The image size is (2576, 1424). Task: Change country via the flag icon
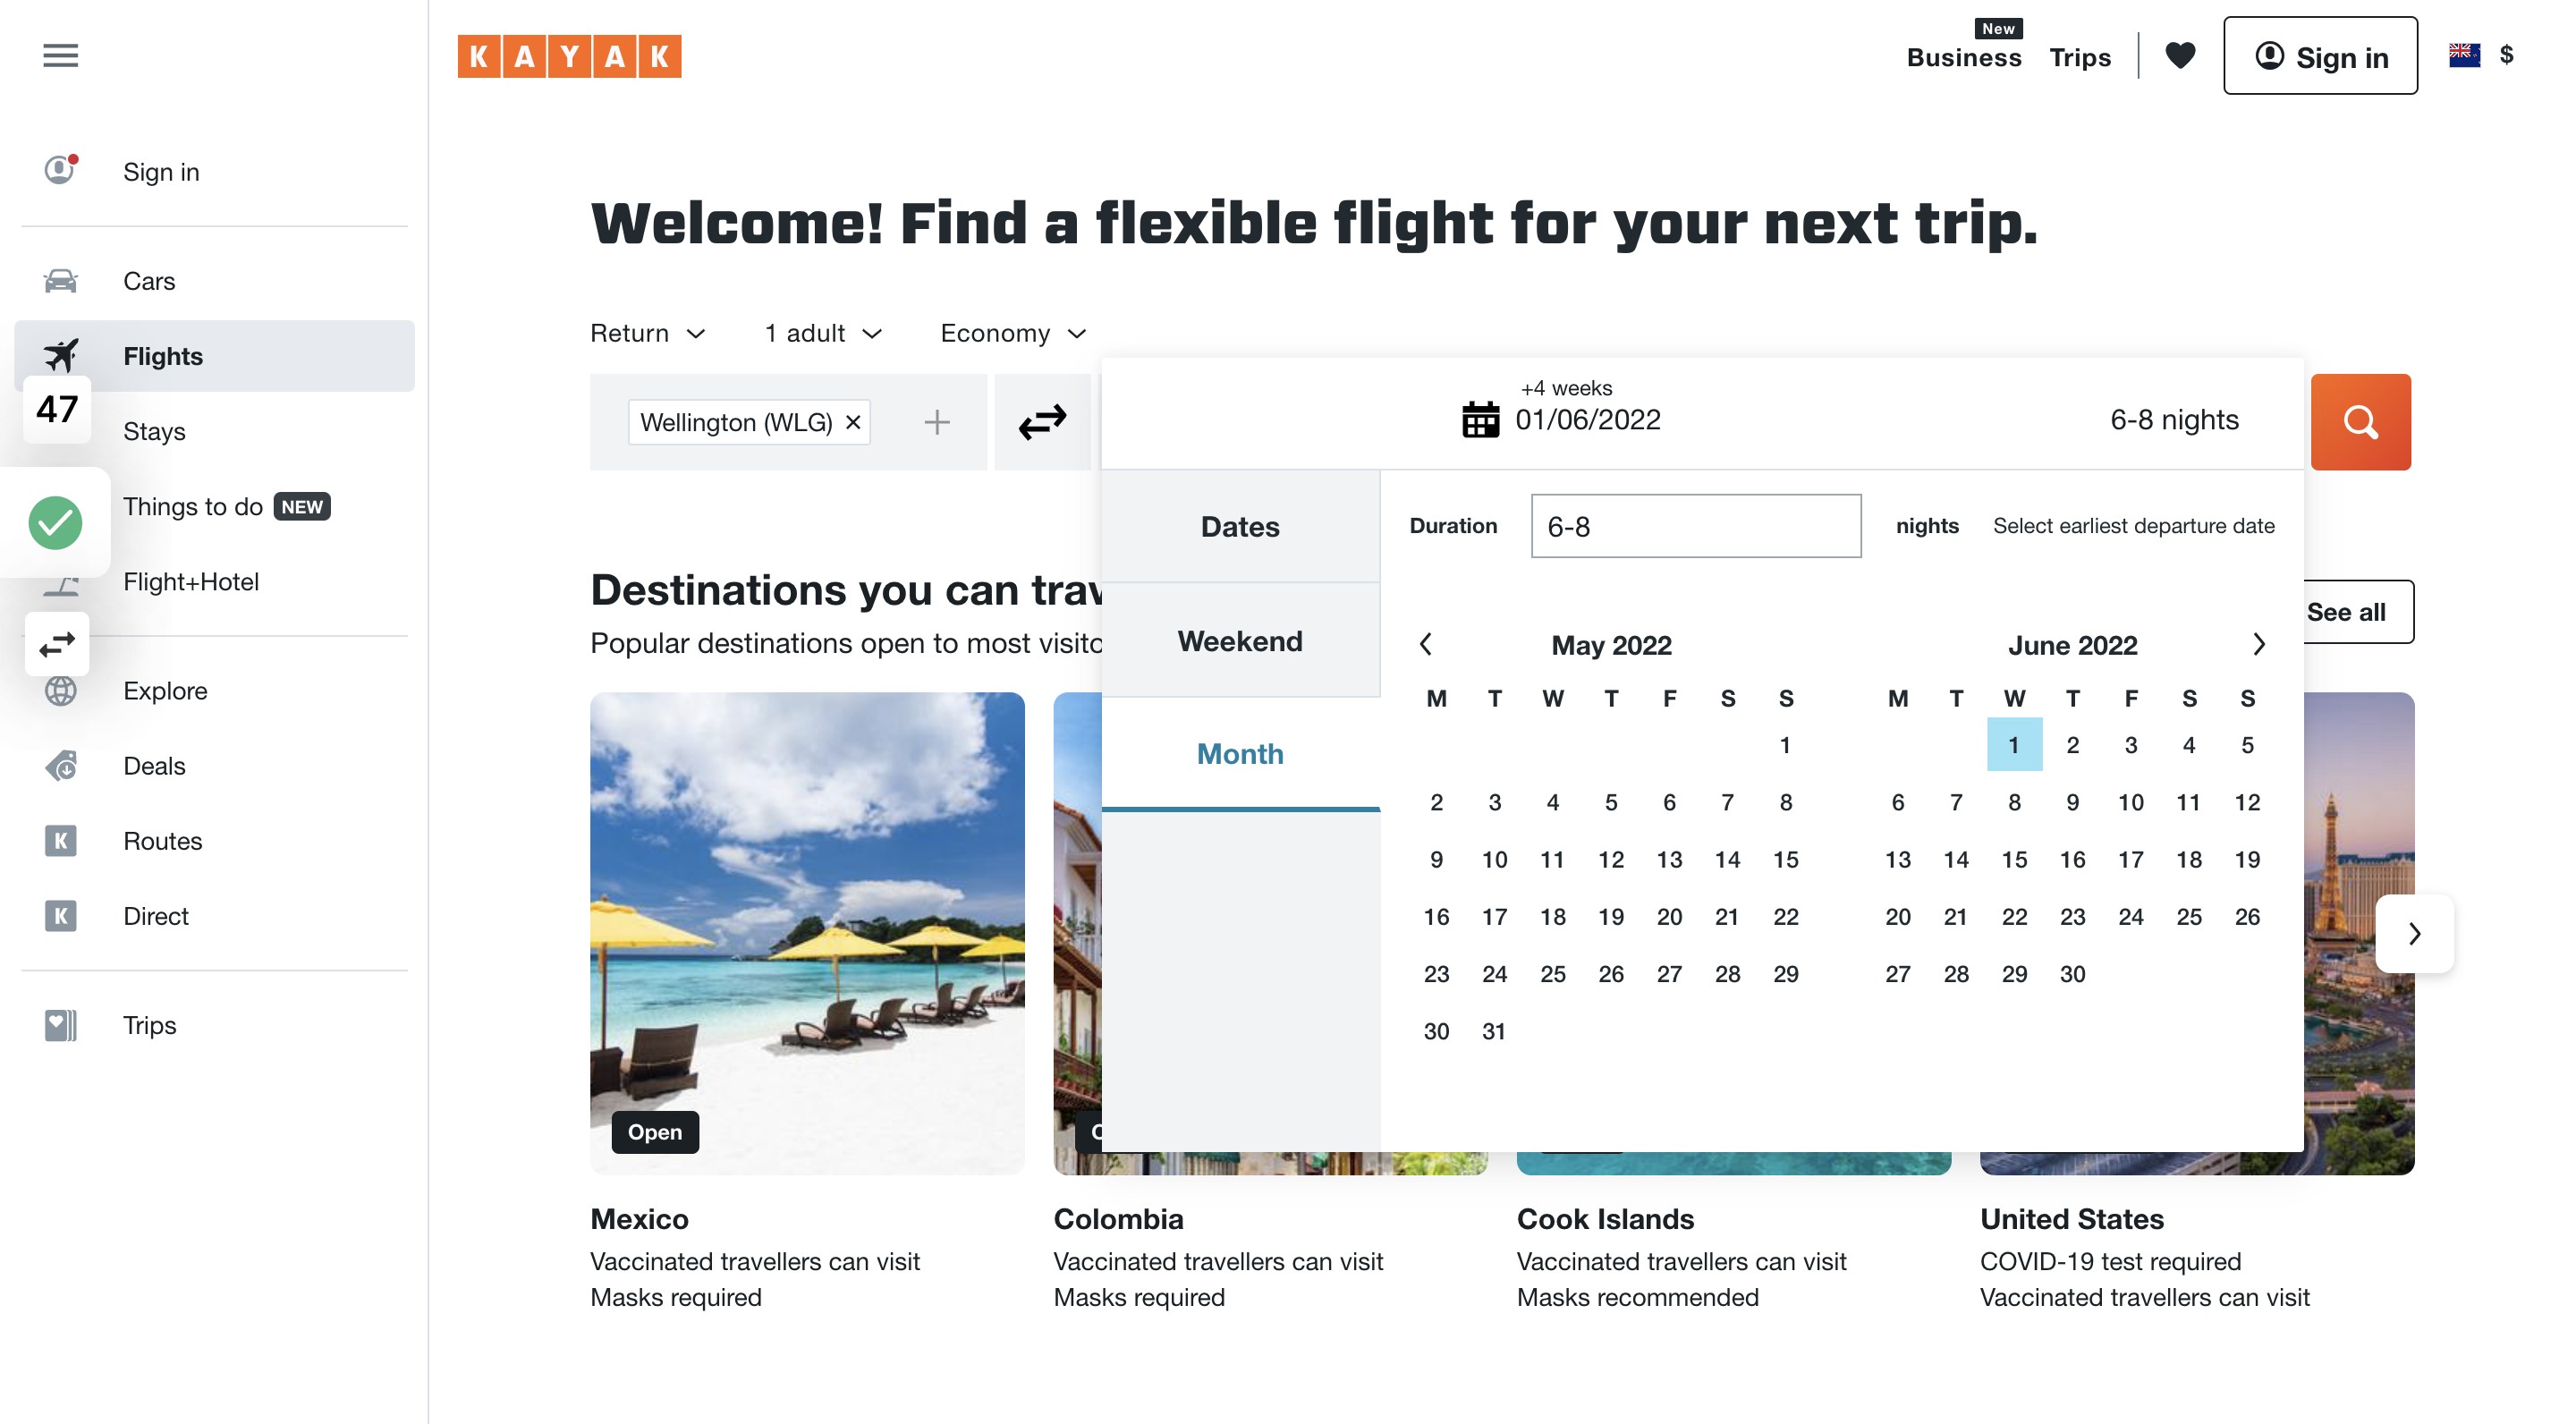(x=2464, y=55)
